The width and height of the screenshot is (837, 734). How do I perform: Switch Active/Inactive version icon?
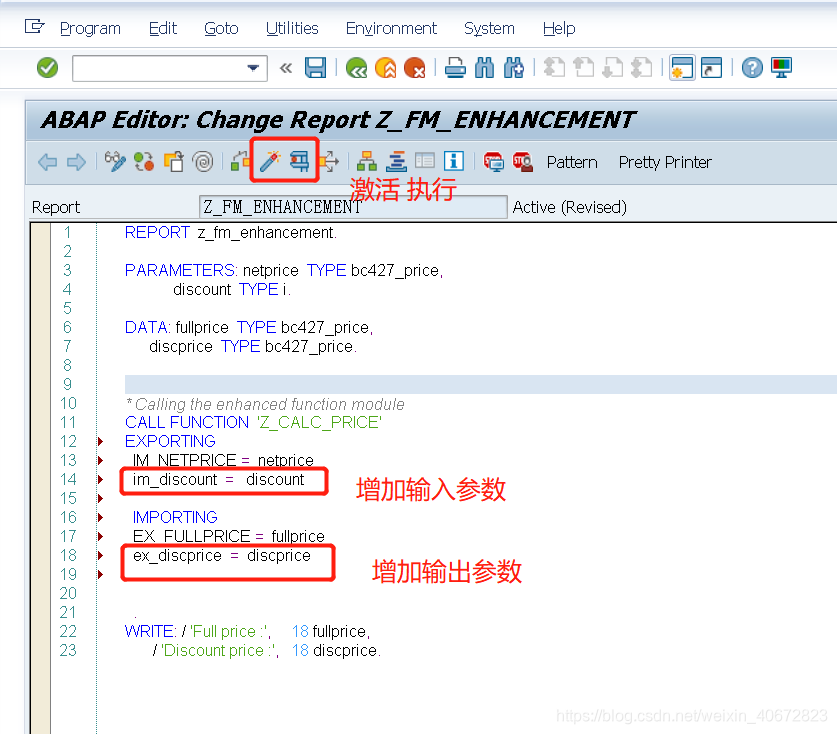[144, 161]
